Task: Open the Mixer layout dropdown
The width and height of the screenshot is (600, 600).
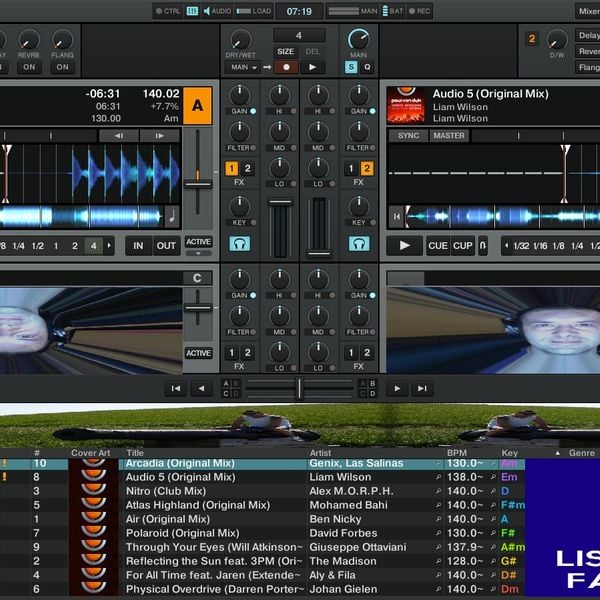Action: pyautogui.click(x=588, y=11)
